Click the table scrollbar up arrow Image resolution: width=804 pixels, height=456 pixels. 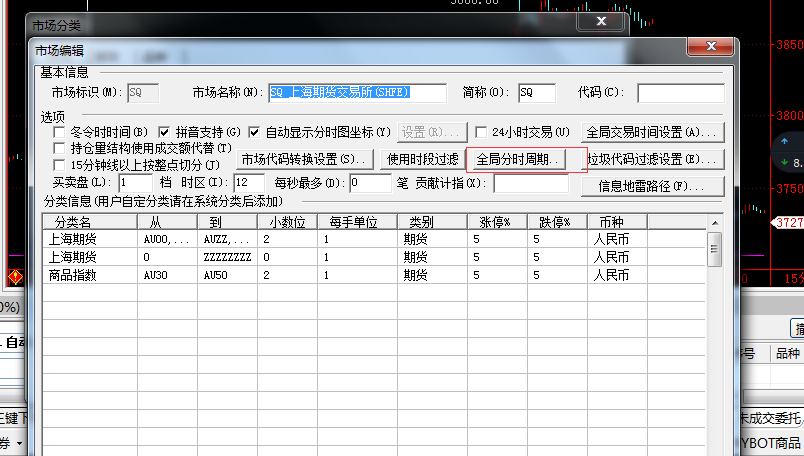coord(715,223)
